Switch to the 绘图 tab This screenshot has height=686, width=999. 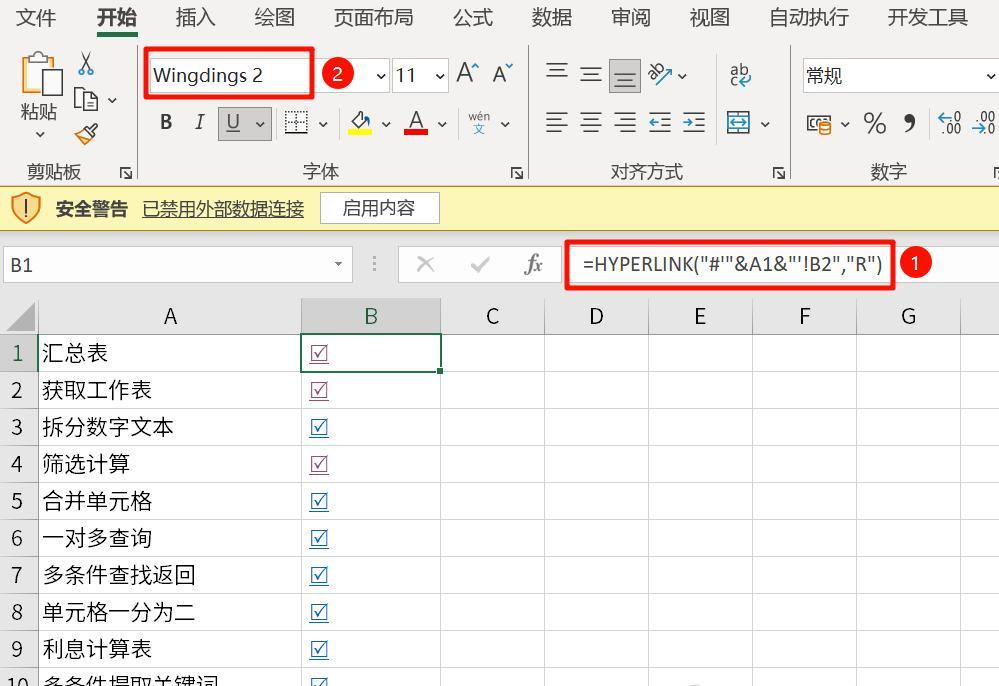click(x=274, y=18)
